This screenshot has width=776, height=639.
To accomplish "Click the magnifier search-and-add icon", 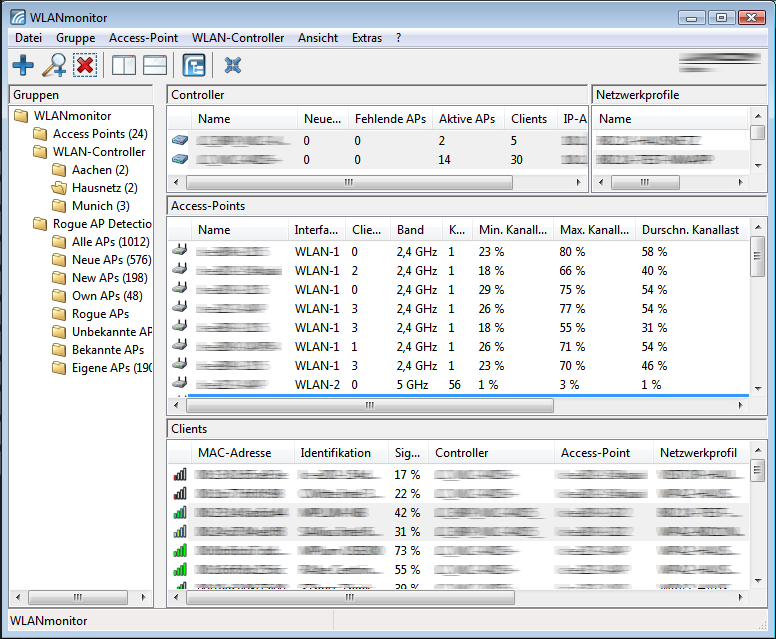I will pos(54,66).
